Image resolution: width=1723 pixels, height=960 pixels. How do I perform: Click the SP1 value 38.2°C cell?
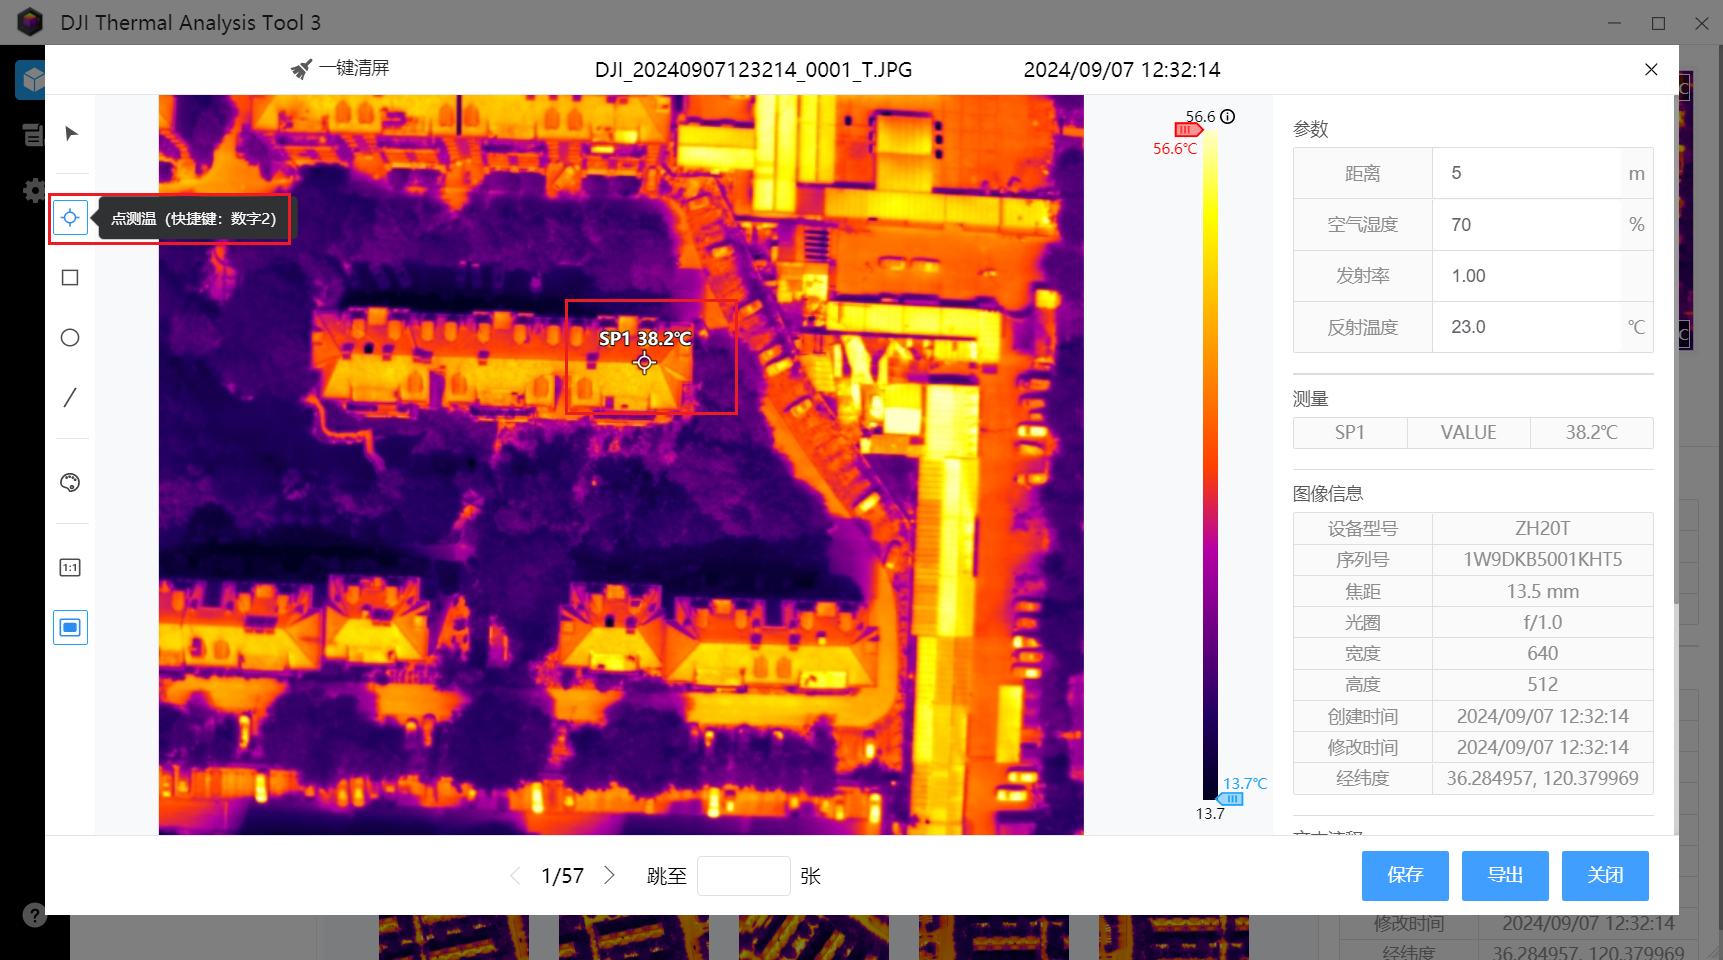point(1591,432)
